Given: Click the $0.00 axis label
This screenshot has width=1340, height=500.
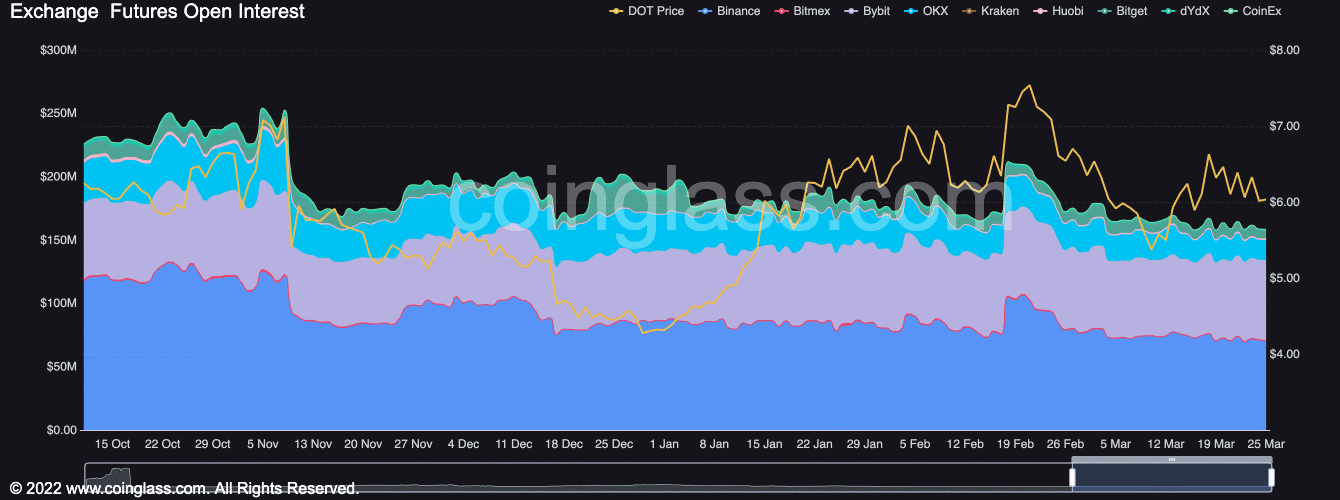Looking at the screenshot, I should pyautogui.click(x=61, y=430).
